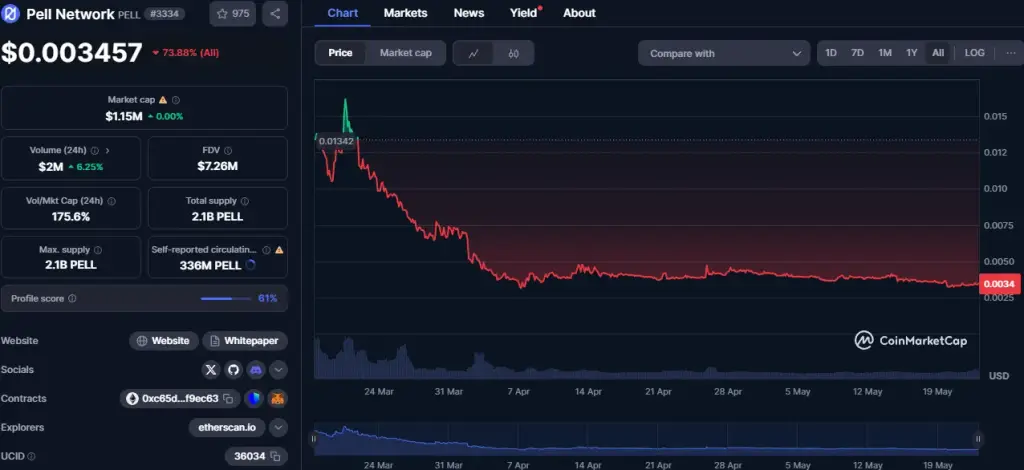Open the share icon button
This screenshot has height=470, width=1024.
[275, 14]
